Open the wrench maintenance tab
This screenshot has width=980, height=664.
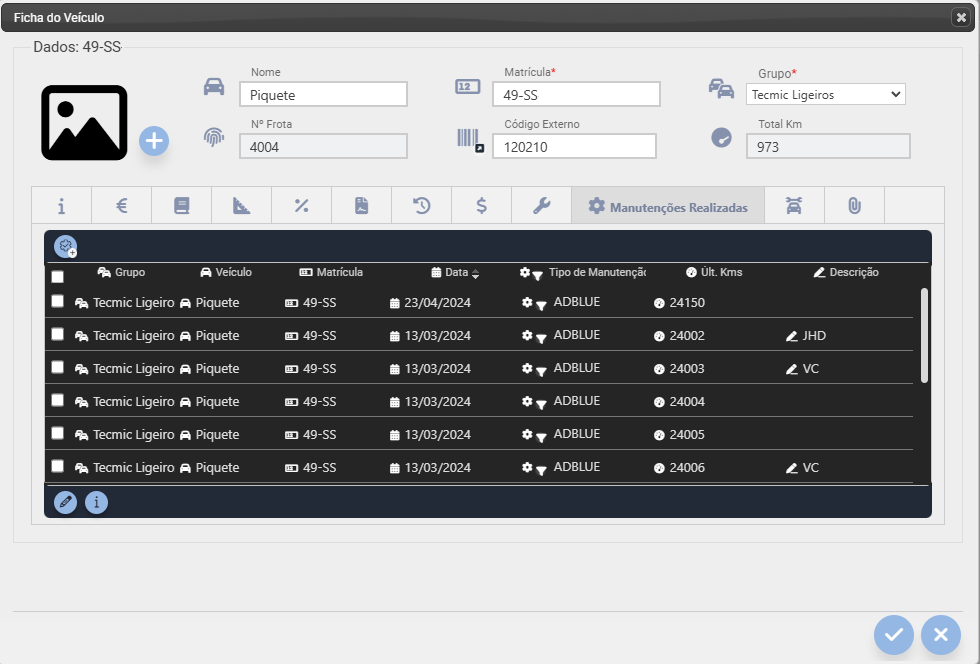click(x=542, y=205)
